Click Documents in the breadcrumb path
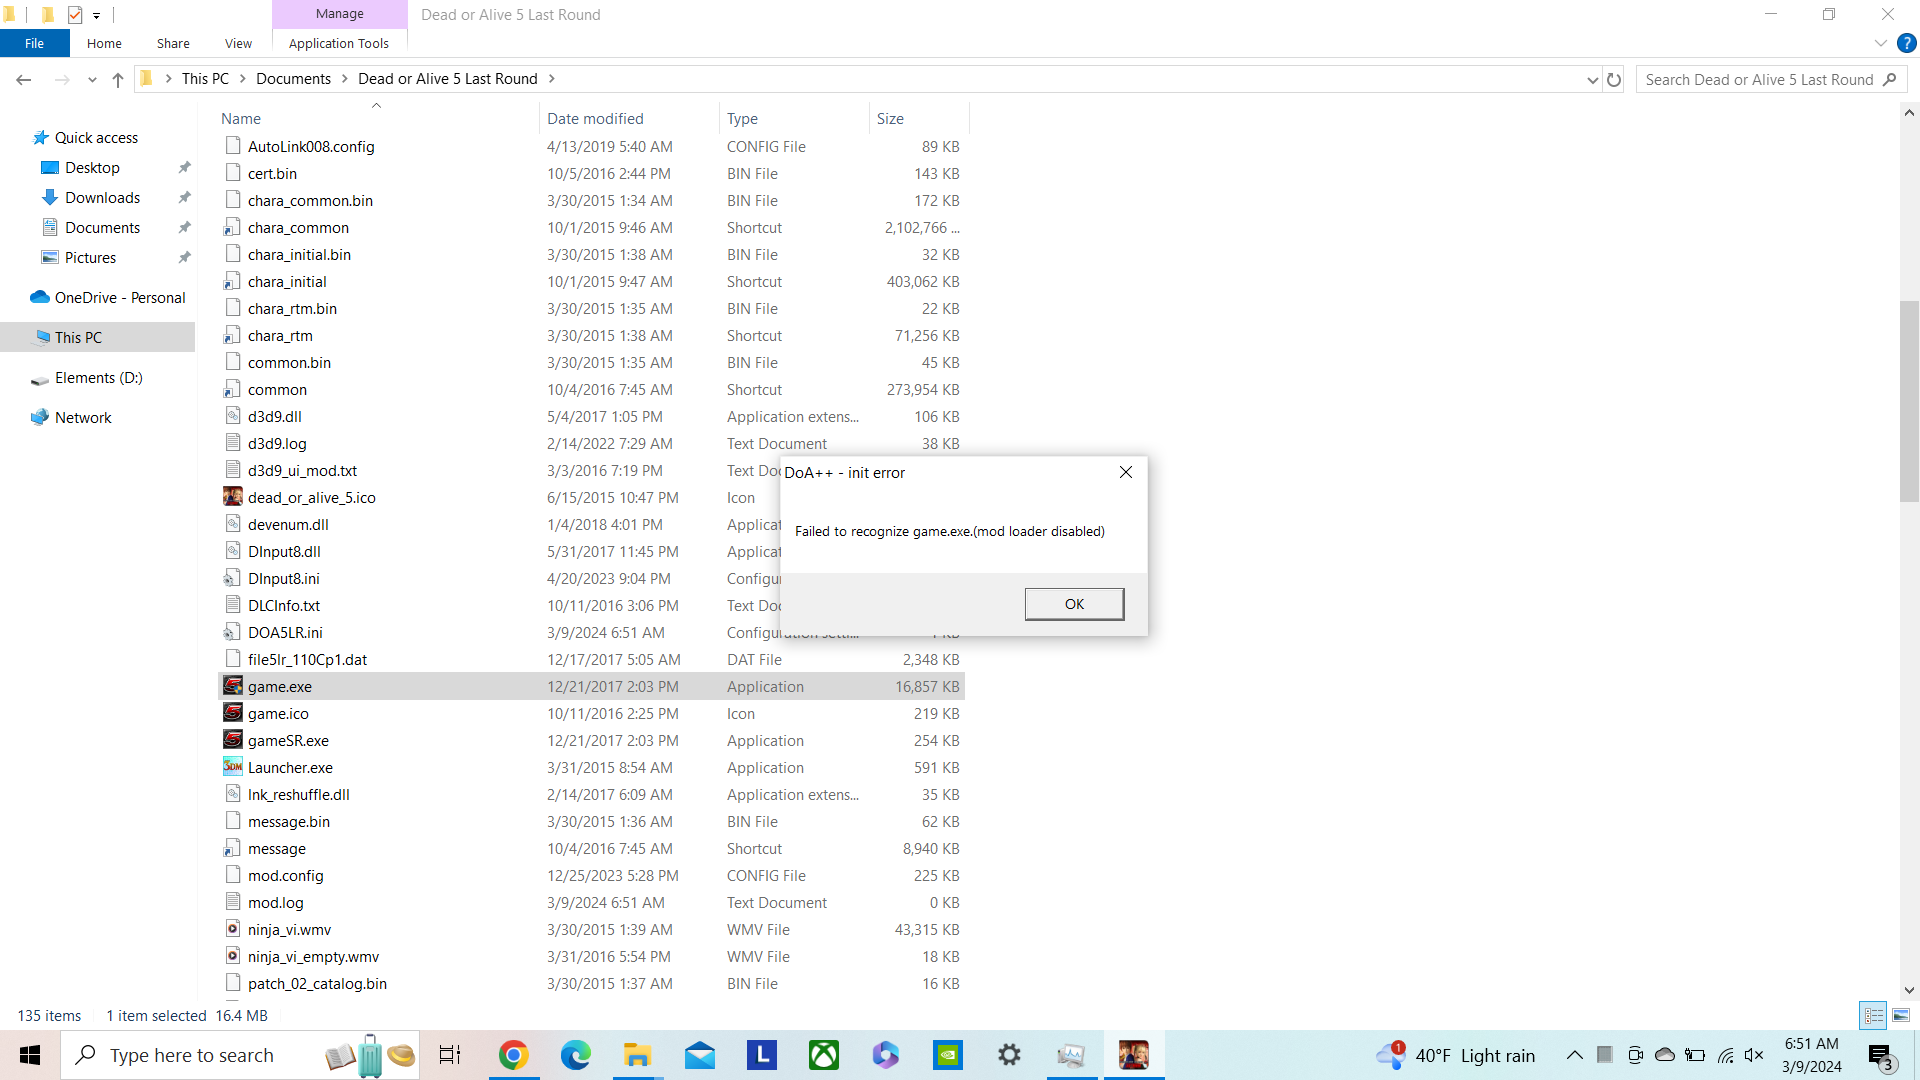The height and width of the screenshot is (1080, 1920). pyautogui.click(x=293, y=79)
